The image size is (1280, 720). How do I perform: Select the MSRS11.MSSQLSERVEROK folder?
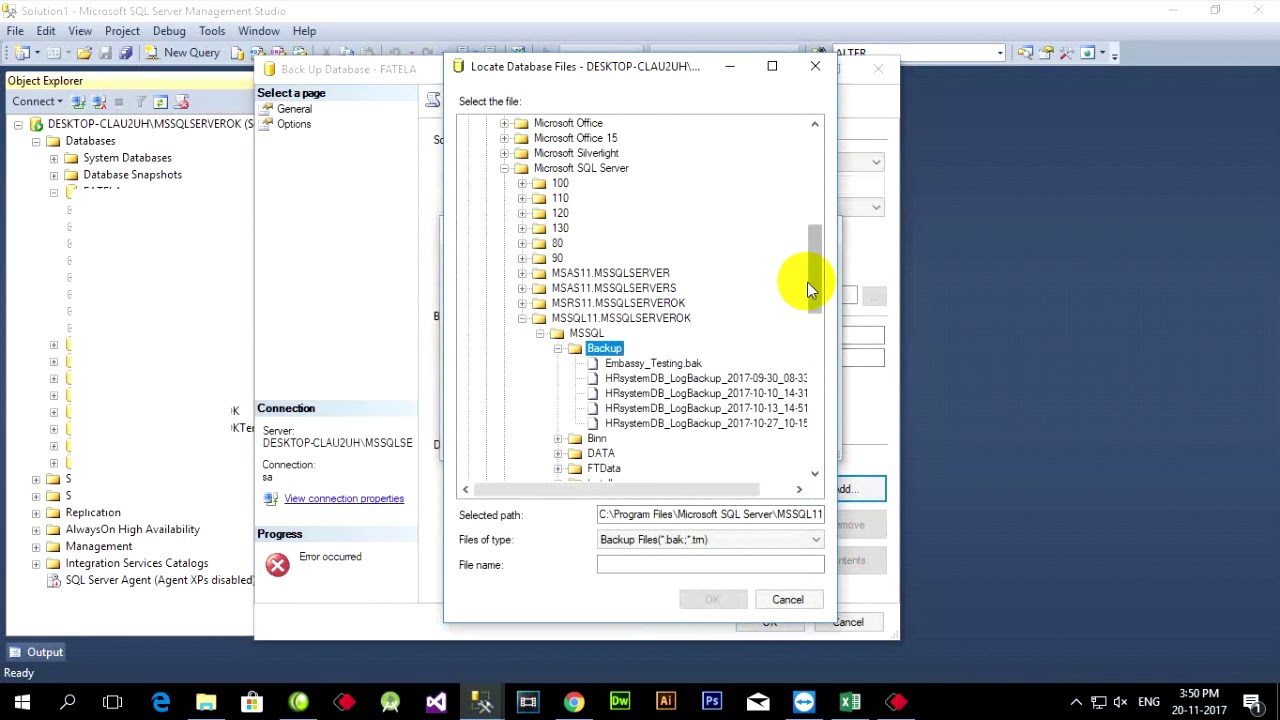618,303
